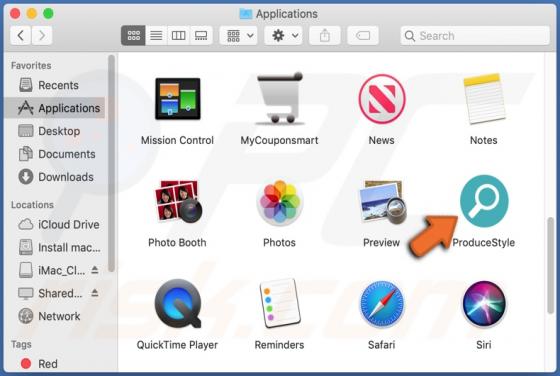Open Desktop in the sidebar
This screenshot has width=560, height=376.
click(x=55, y=131)
